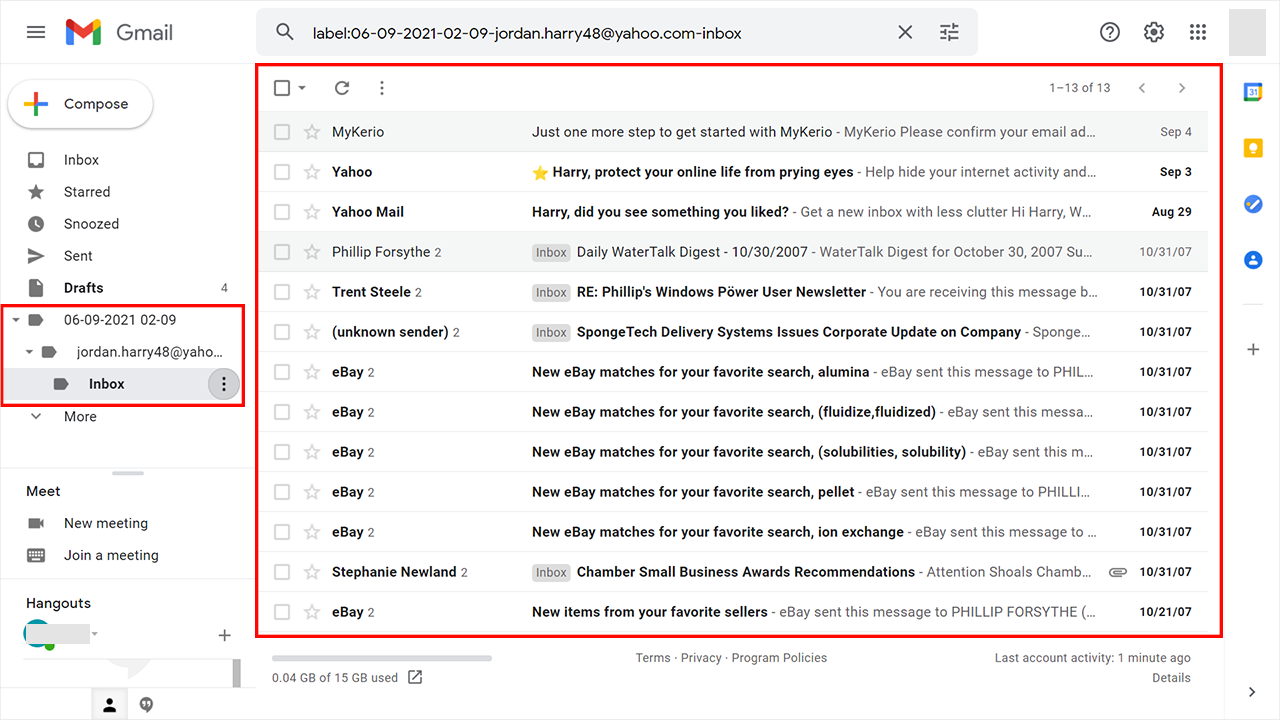Open the SpongeTech Delivery Systems email
1280x720 pixels.
733,332
